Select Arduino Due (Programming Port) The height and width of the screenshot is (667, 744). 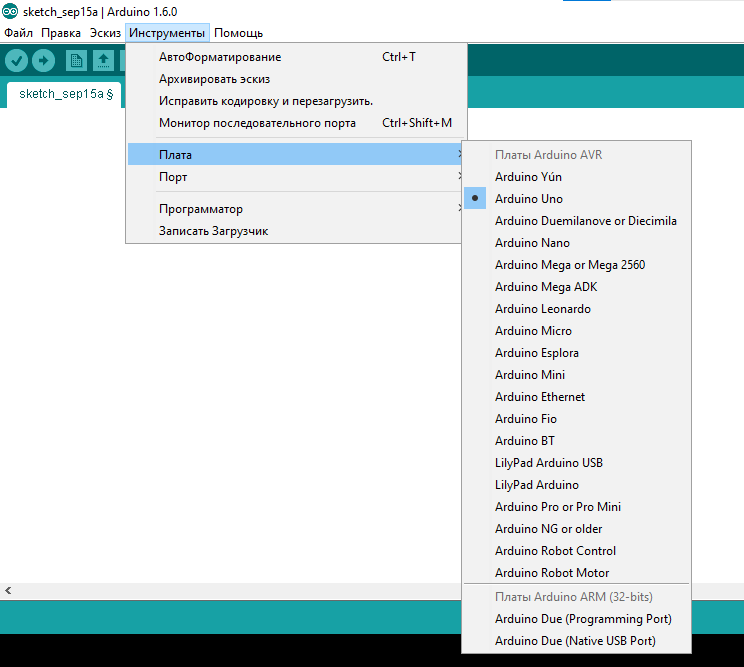point(577,619)
